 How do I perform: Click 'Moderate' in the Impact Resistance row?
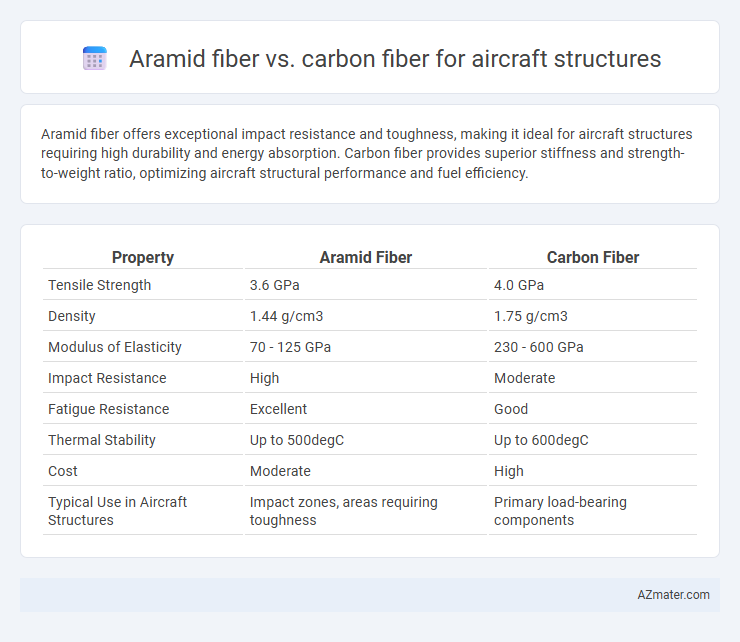[x=524, y=378]
